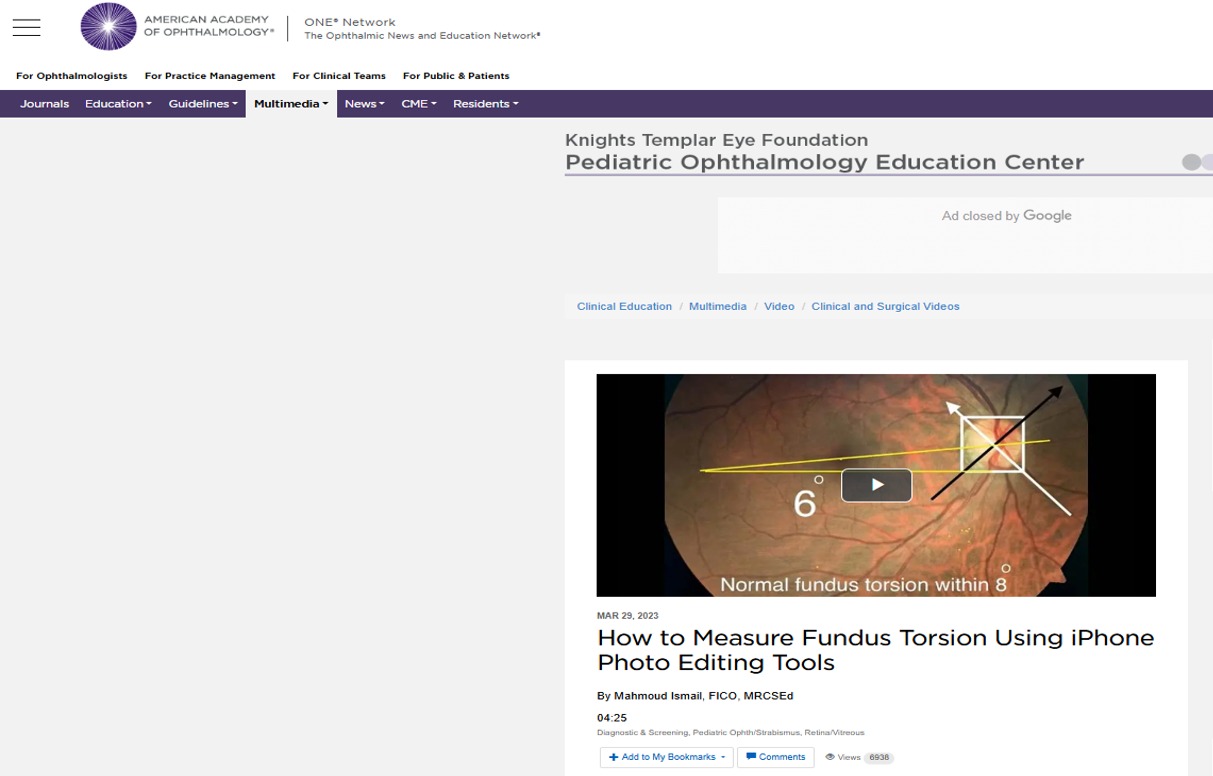Go to Clinical Education breadcrumb
The image size is (1213, 776).
click(x=624, y=306)
